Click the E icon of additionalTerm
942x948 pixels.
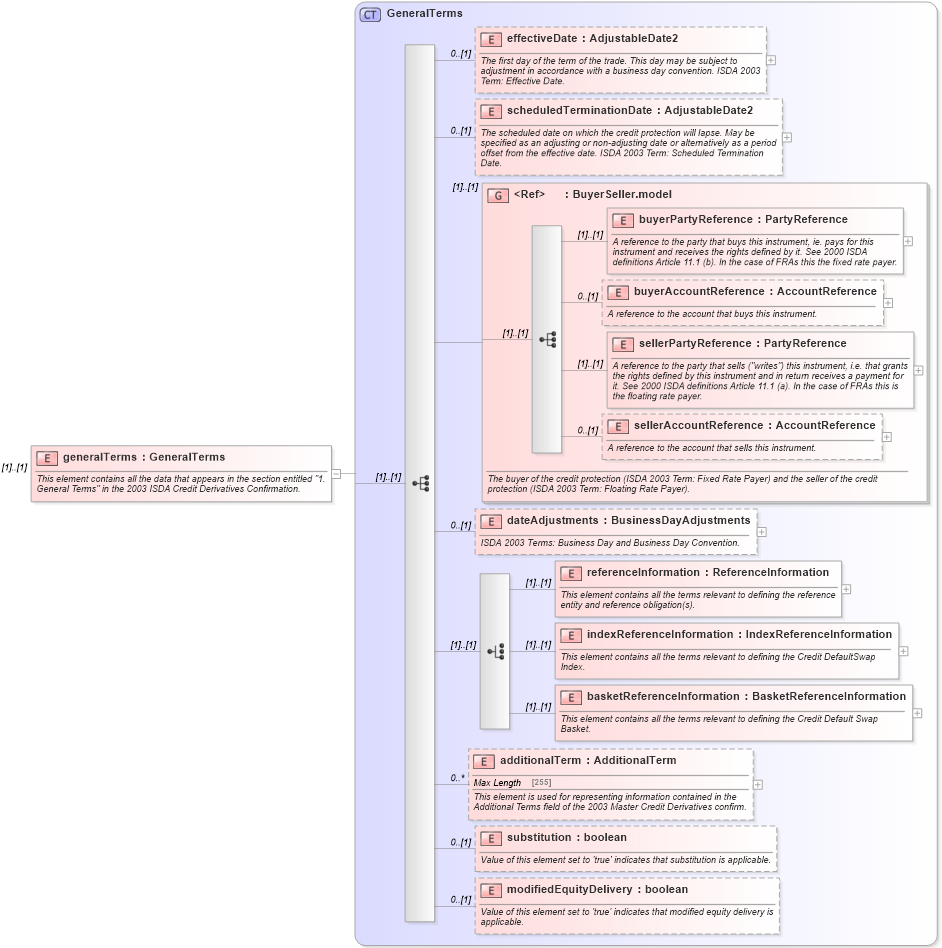(x=484, y=762)
